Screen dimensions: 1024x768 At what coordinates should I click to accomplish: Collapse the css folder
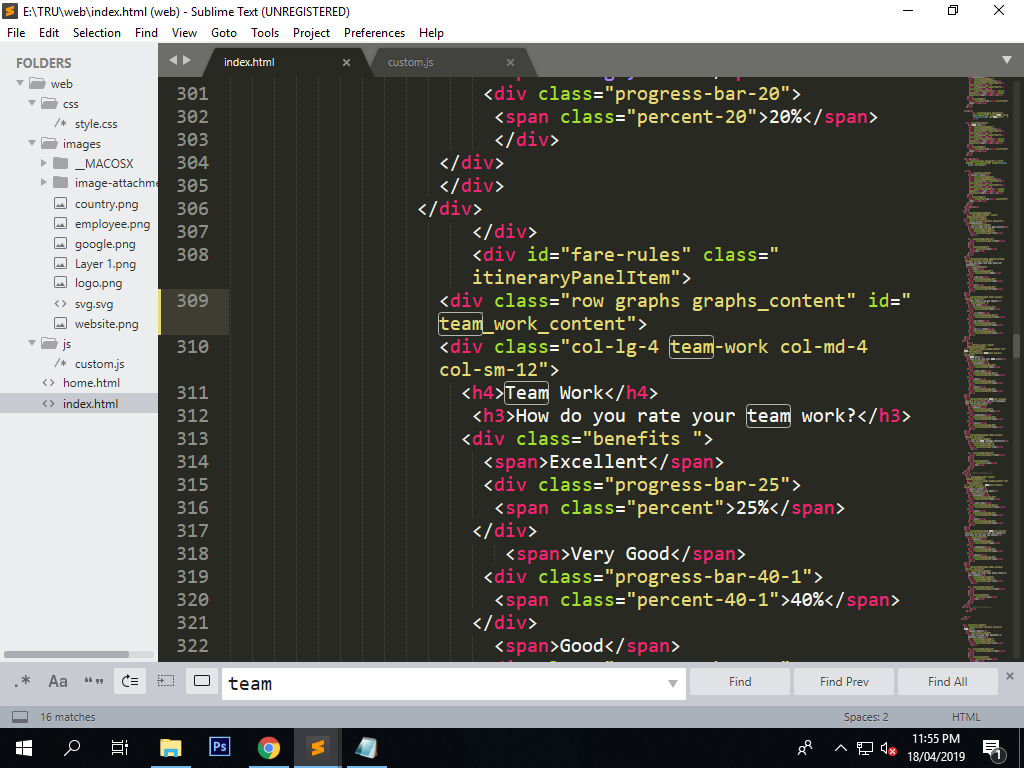(33, 104)
